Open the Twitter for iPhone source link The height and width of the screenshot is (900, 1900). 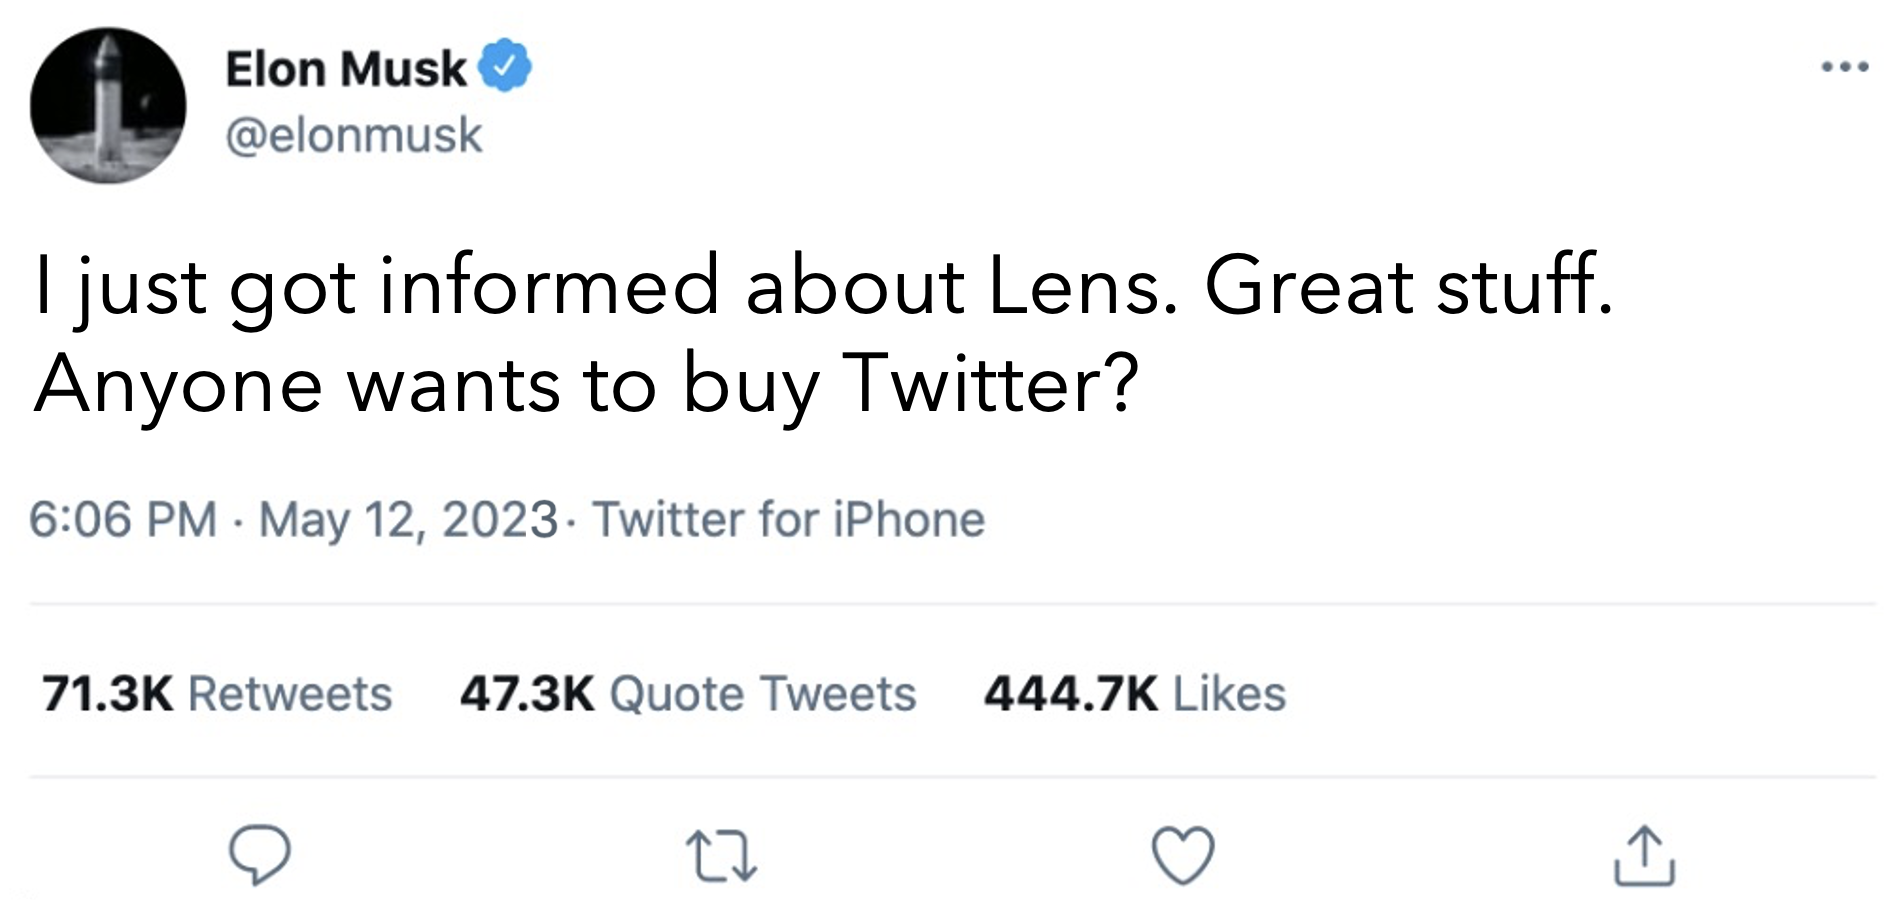tap(789, 520)
